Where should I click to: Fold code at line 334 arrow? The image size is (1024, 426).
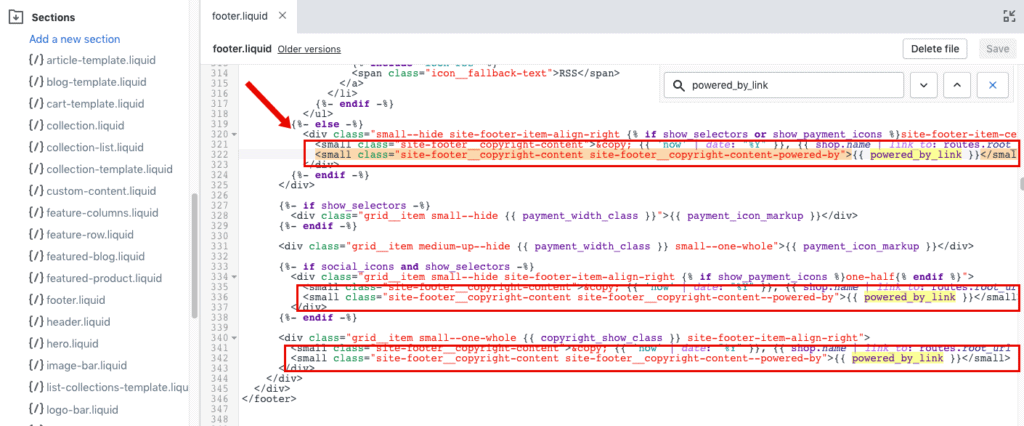coord(234,276)
